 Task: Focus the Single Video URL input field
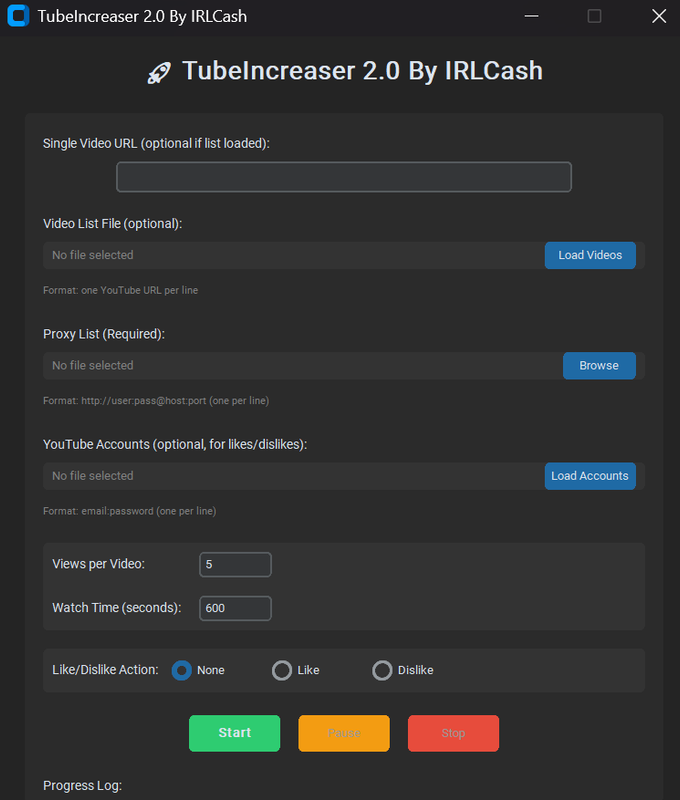(x=344, y=177)
